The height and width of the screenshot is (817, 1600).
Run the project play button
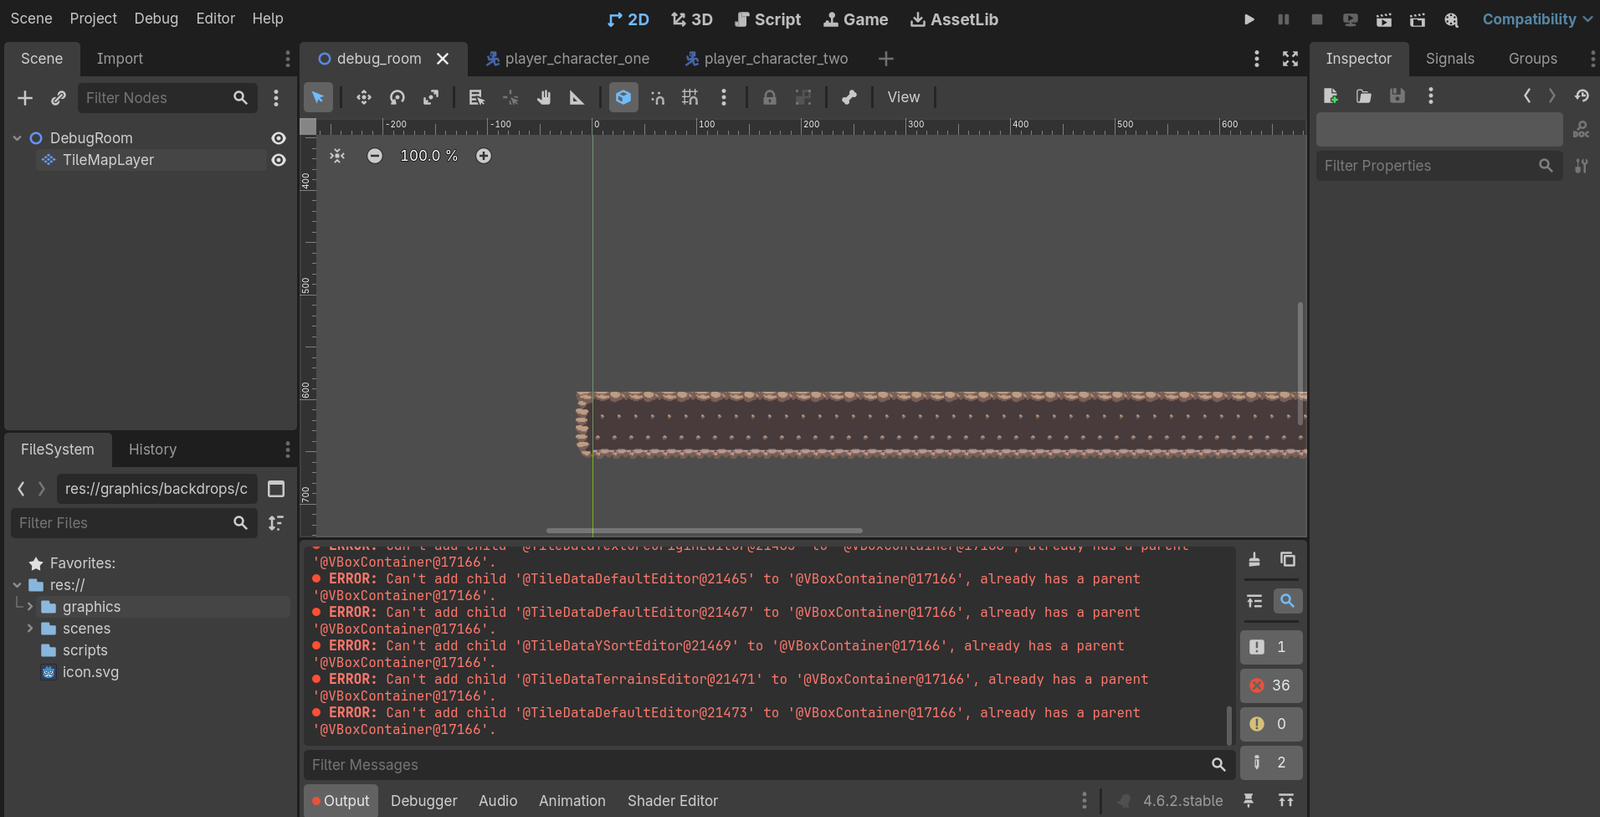[1249, 19]
